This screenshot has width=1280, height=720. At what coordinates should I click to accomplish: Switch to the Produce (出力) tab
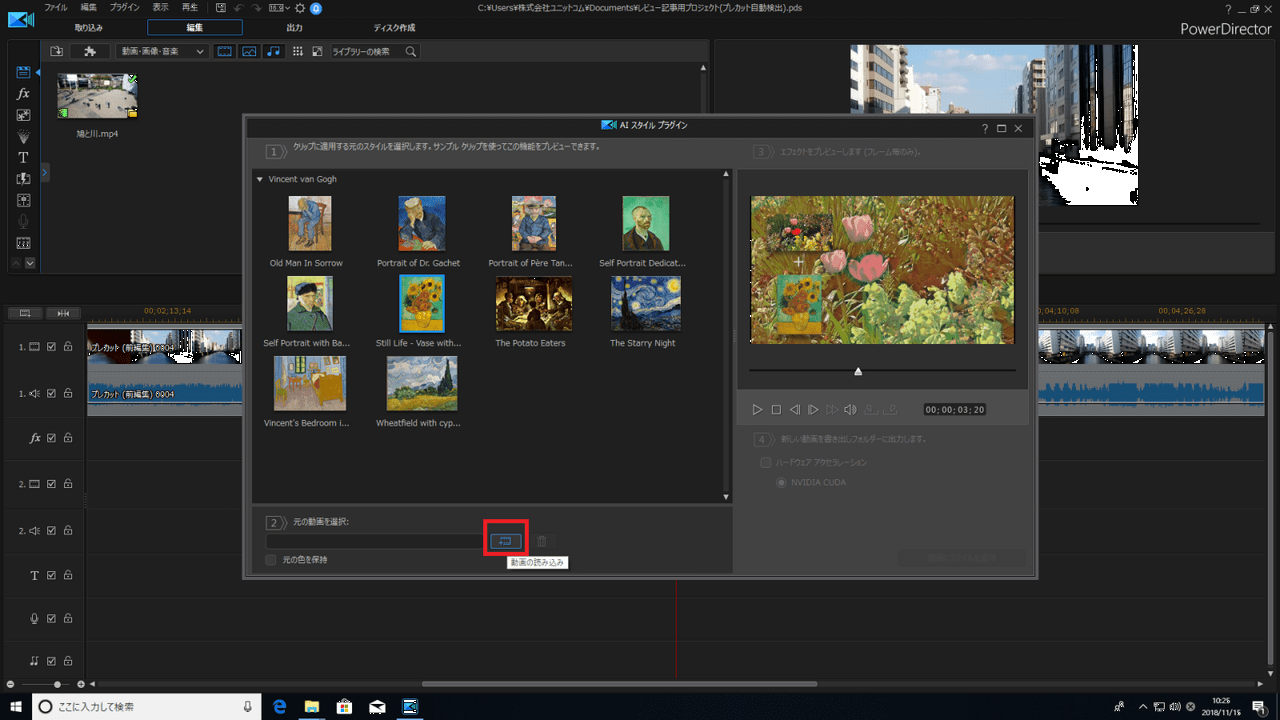click(294, 28)
